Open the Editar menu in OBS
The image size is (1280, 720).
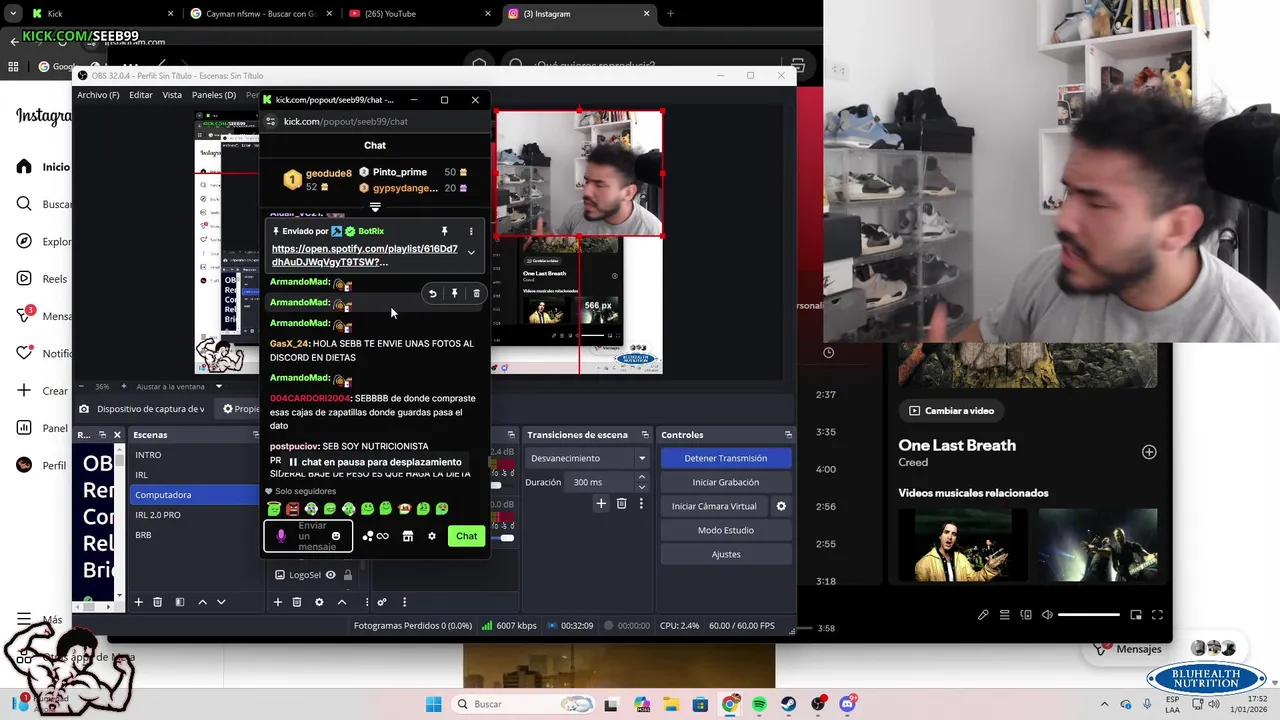click(x=141, y=95)
